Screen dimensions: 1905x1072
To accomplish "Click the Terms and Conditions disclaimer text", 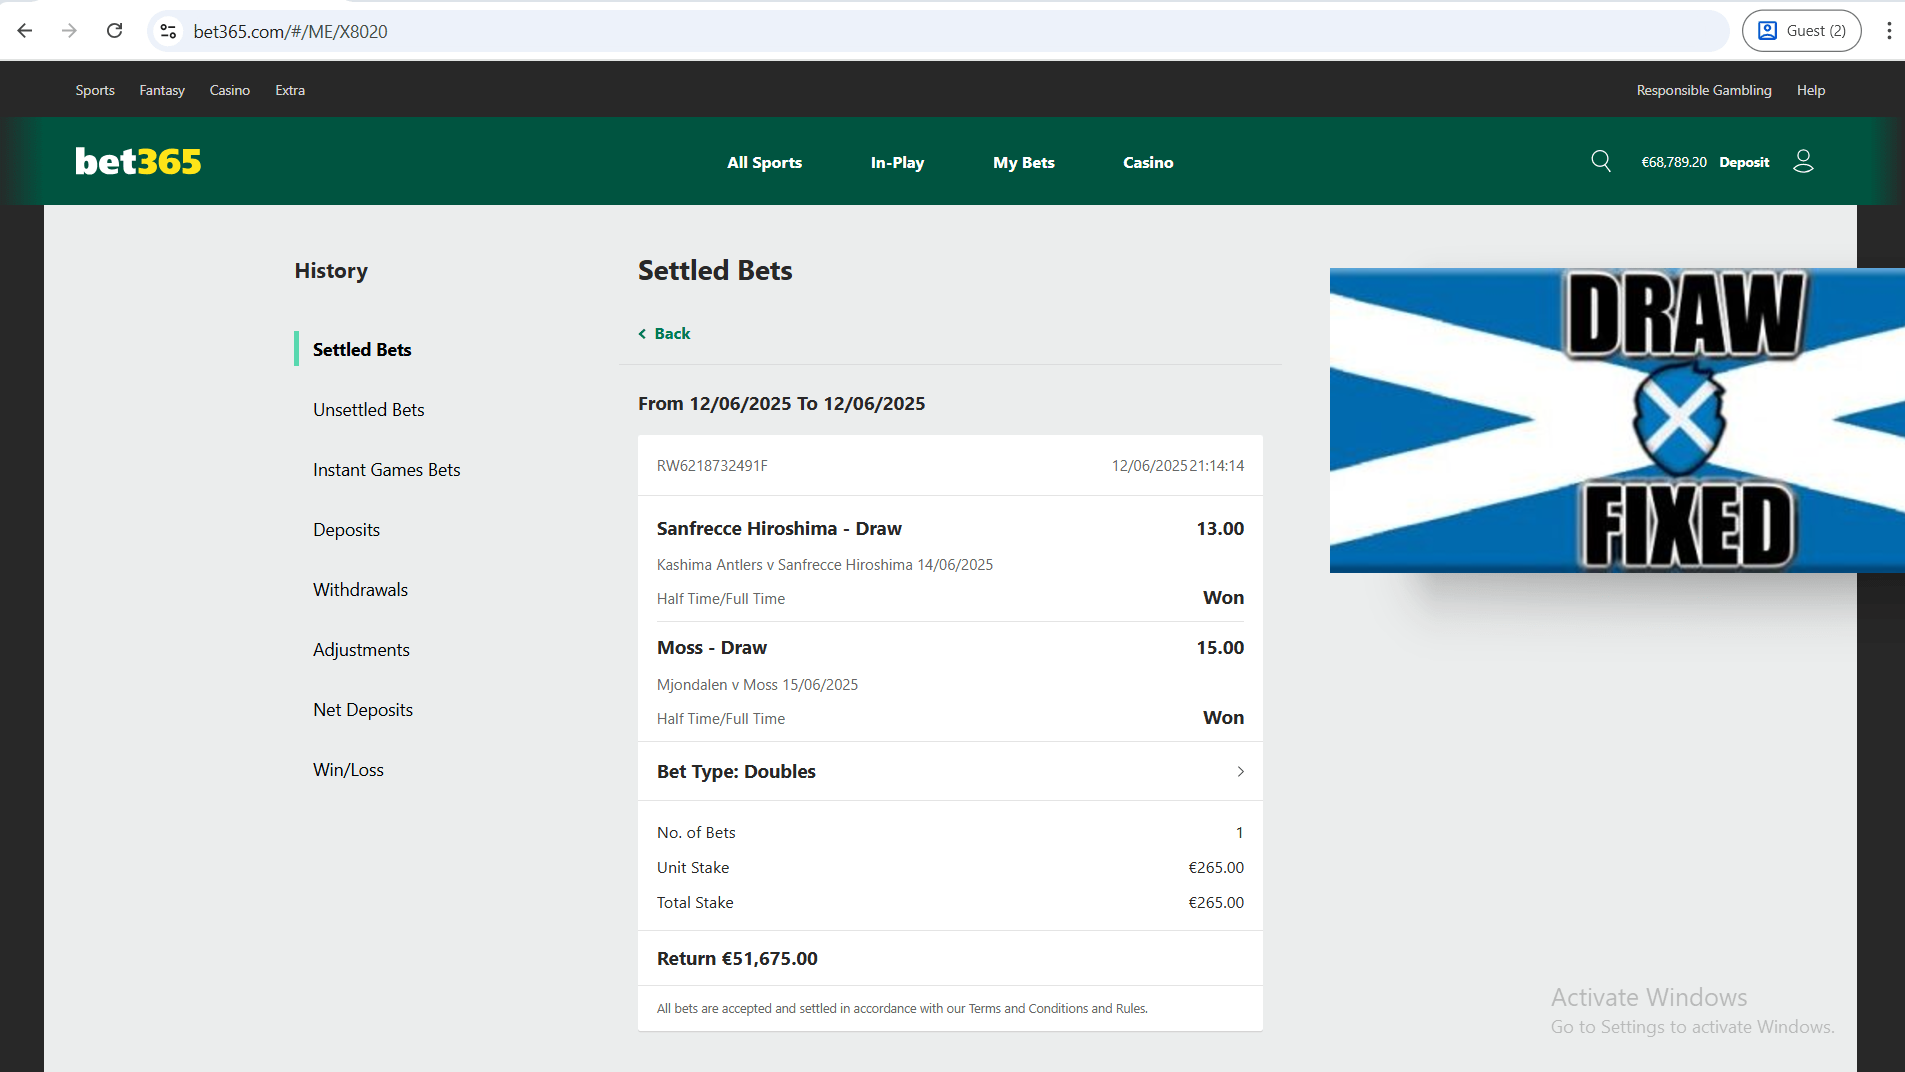I will coord(902,1009).
